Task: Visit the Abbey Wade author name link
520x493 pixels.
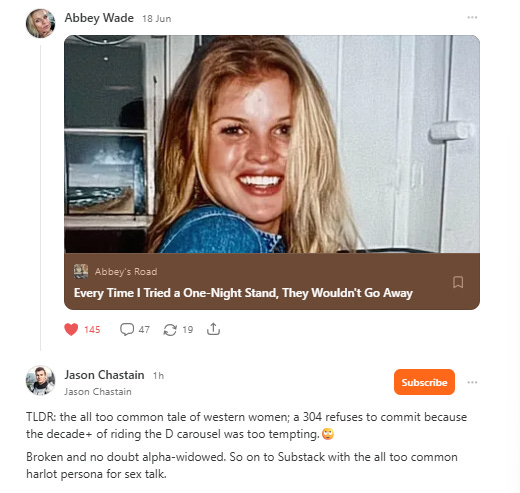Action: pyautogui.click(x=99, y=18)
